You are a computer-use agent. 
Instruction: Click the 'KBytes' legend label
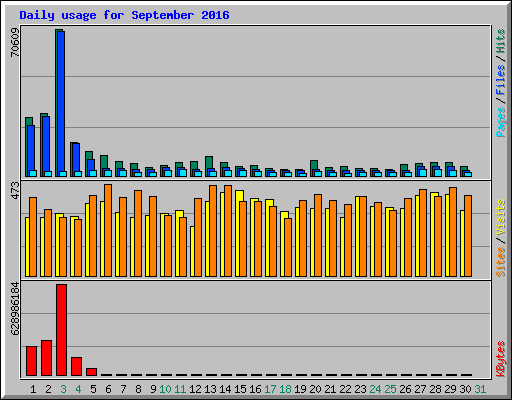(x=501, y=359)
